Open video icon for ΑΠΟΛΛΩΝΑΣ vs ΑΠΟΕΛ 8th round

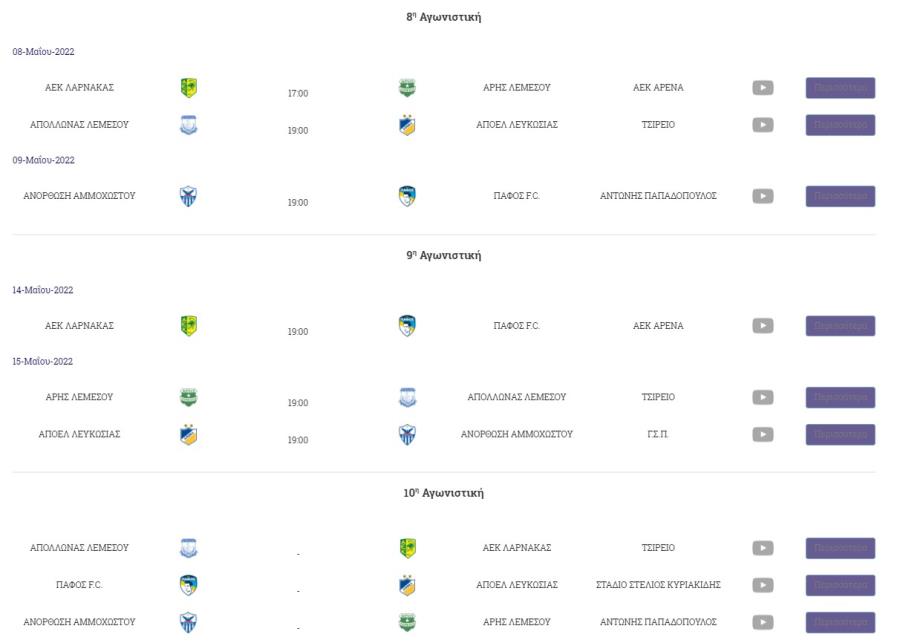click(763, 125)
